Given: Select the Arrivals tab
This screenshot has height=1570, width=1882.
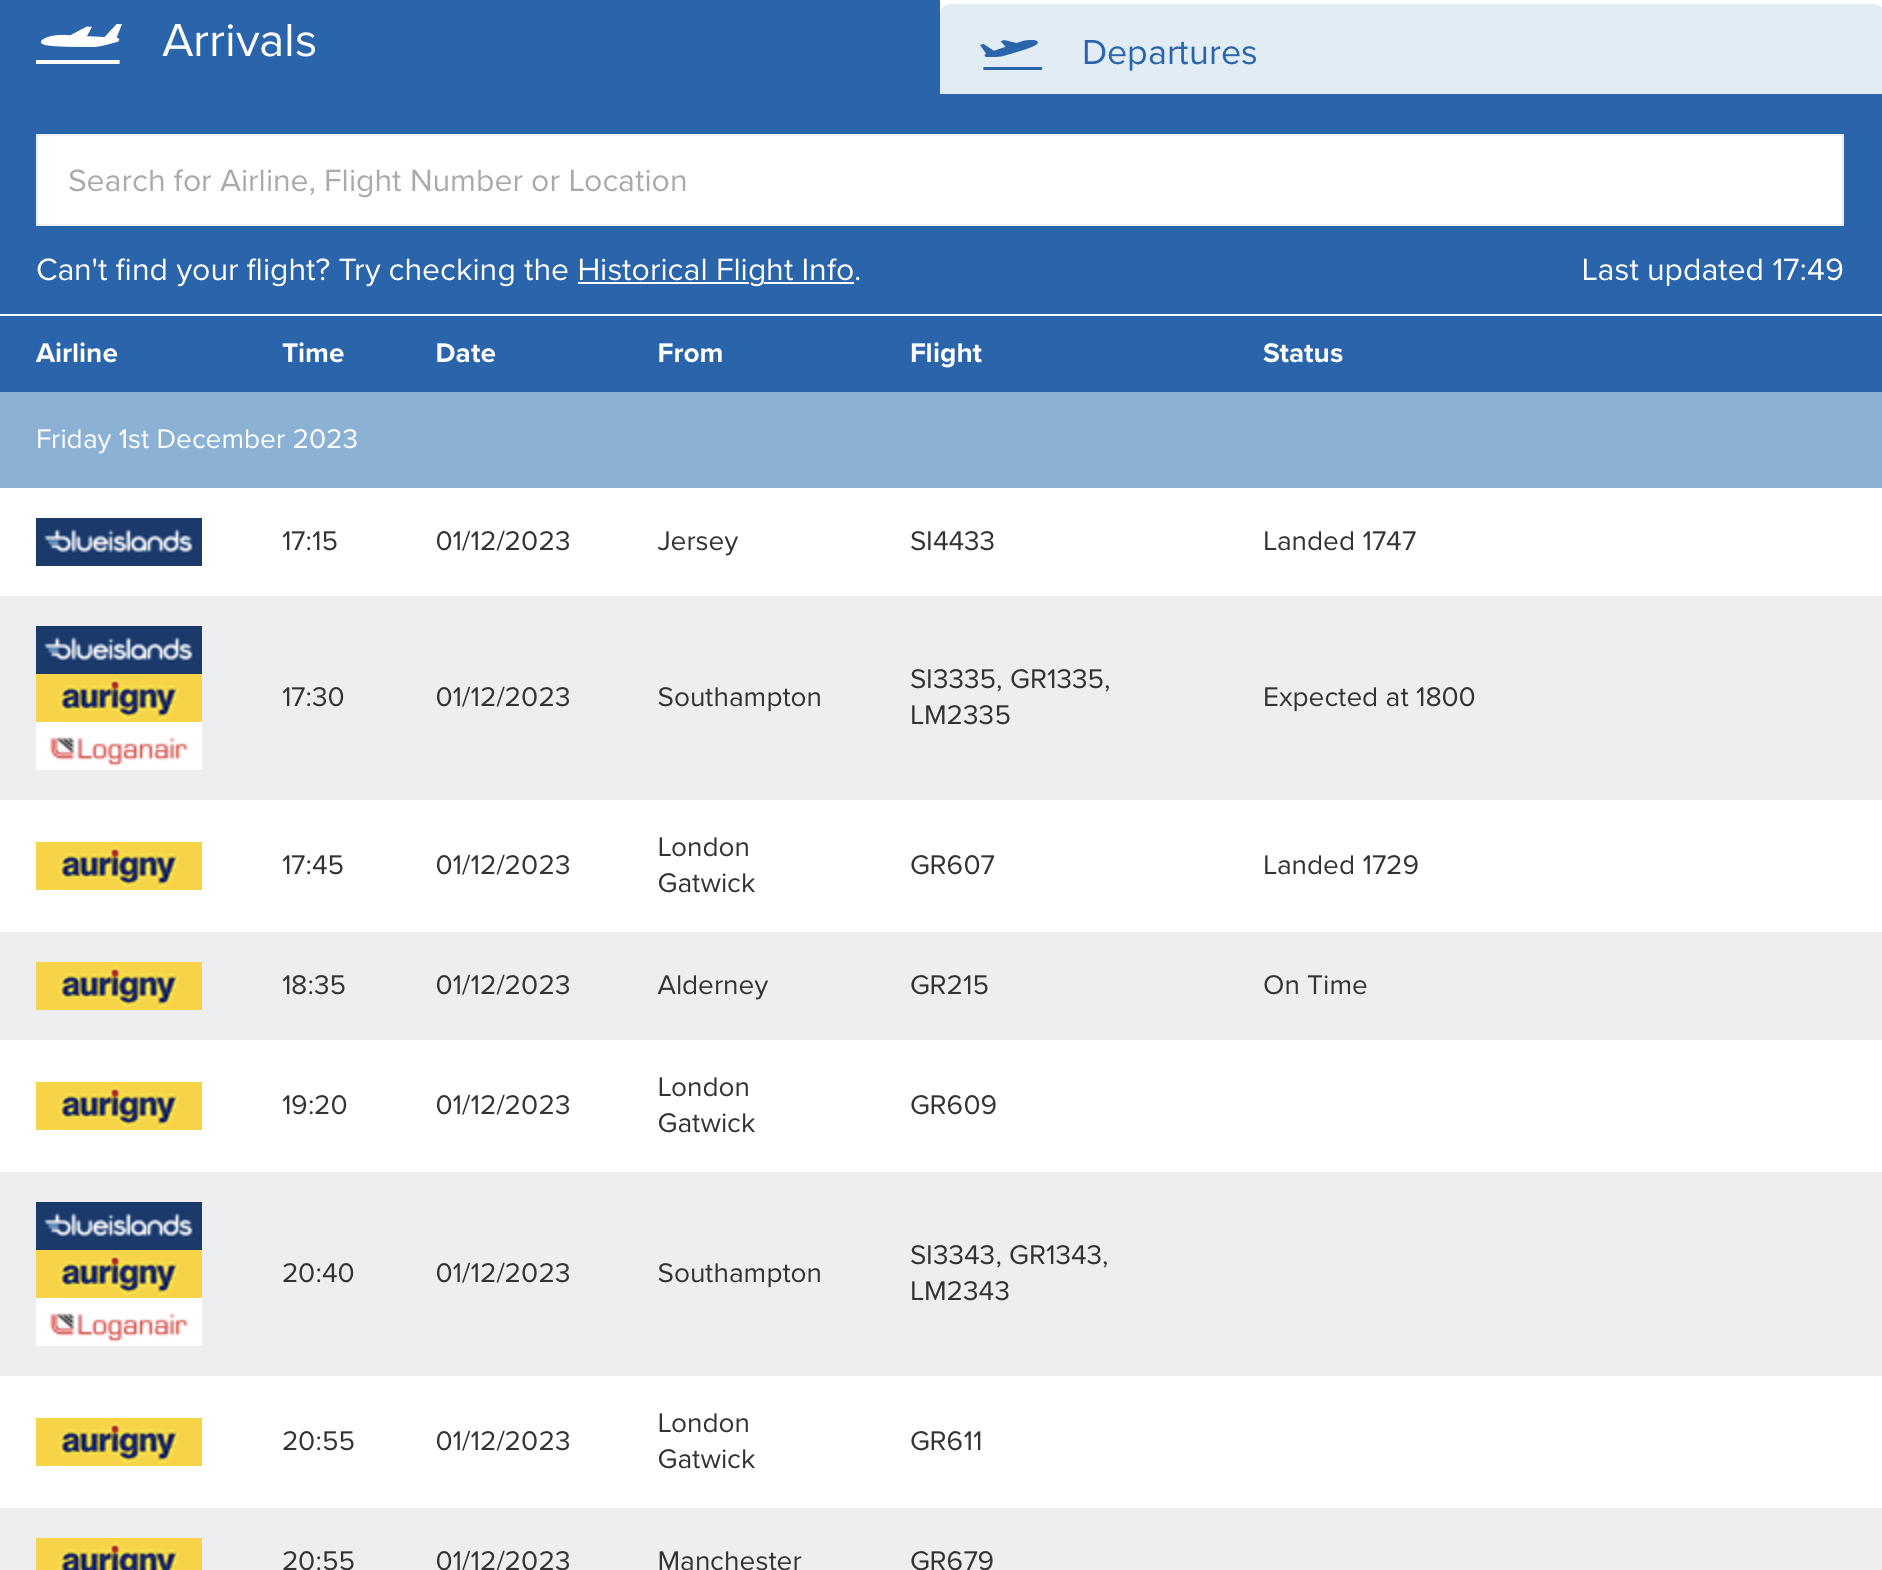Looking at the screenshot, I should point(470,47).
